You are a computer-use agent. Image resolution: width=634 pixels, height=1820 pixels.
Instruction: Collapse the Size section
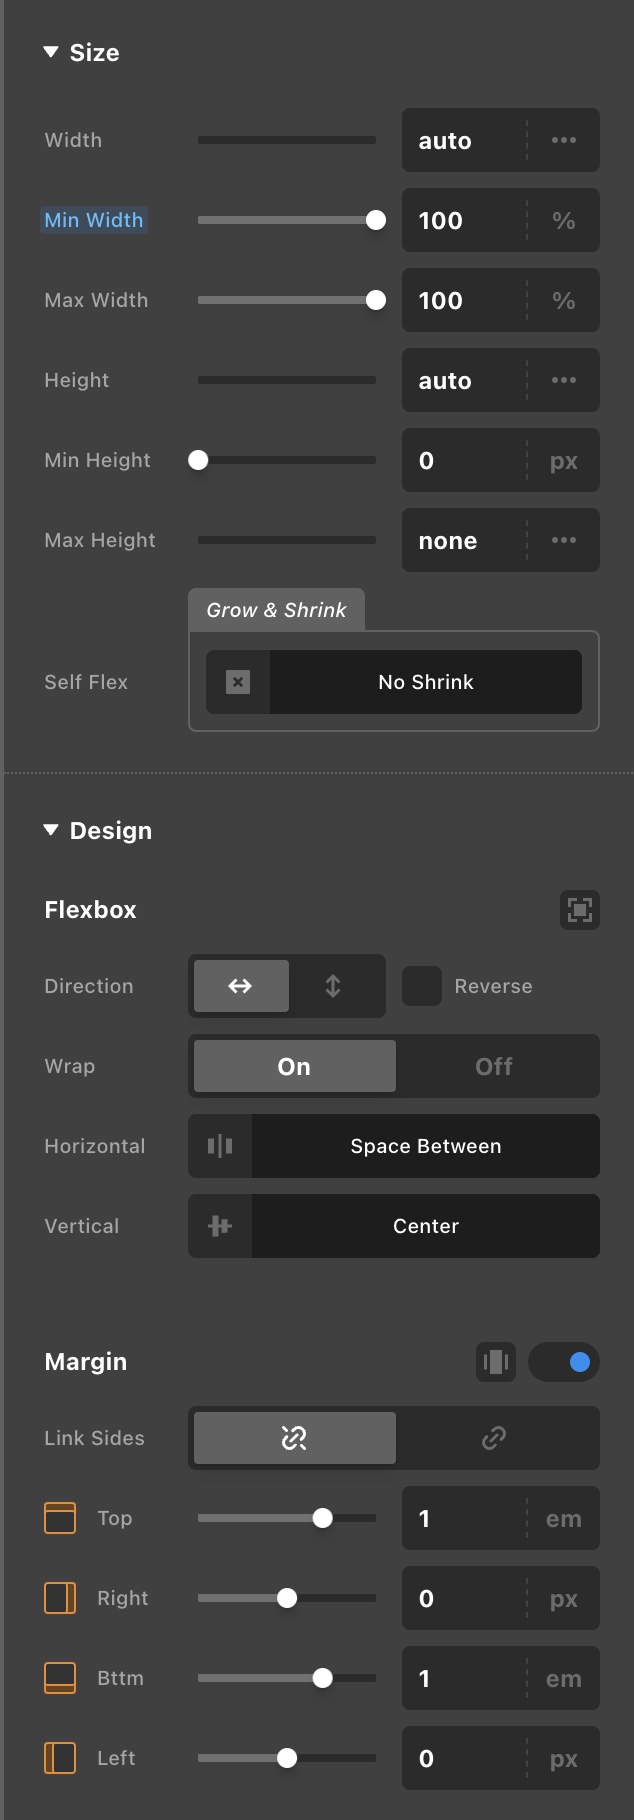[51, 52]
